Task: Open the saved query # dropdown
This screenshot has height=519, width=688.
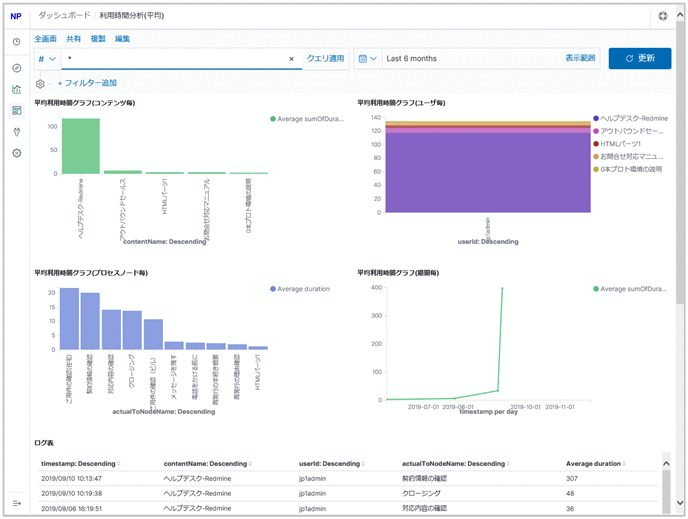Action: (x=47, y=59)
